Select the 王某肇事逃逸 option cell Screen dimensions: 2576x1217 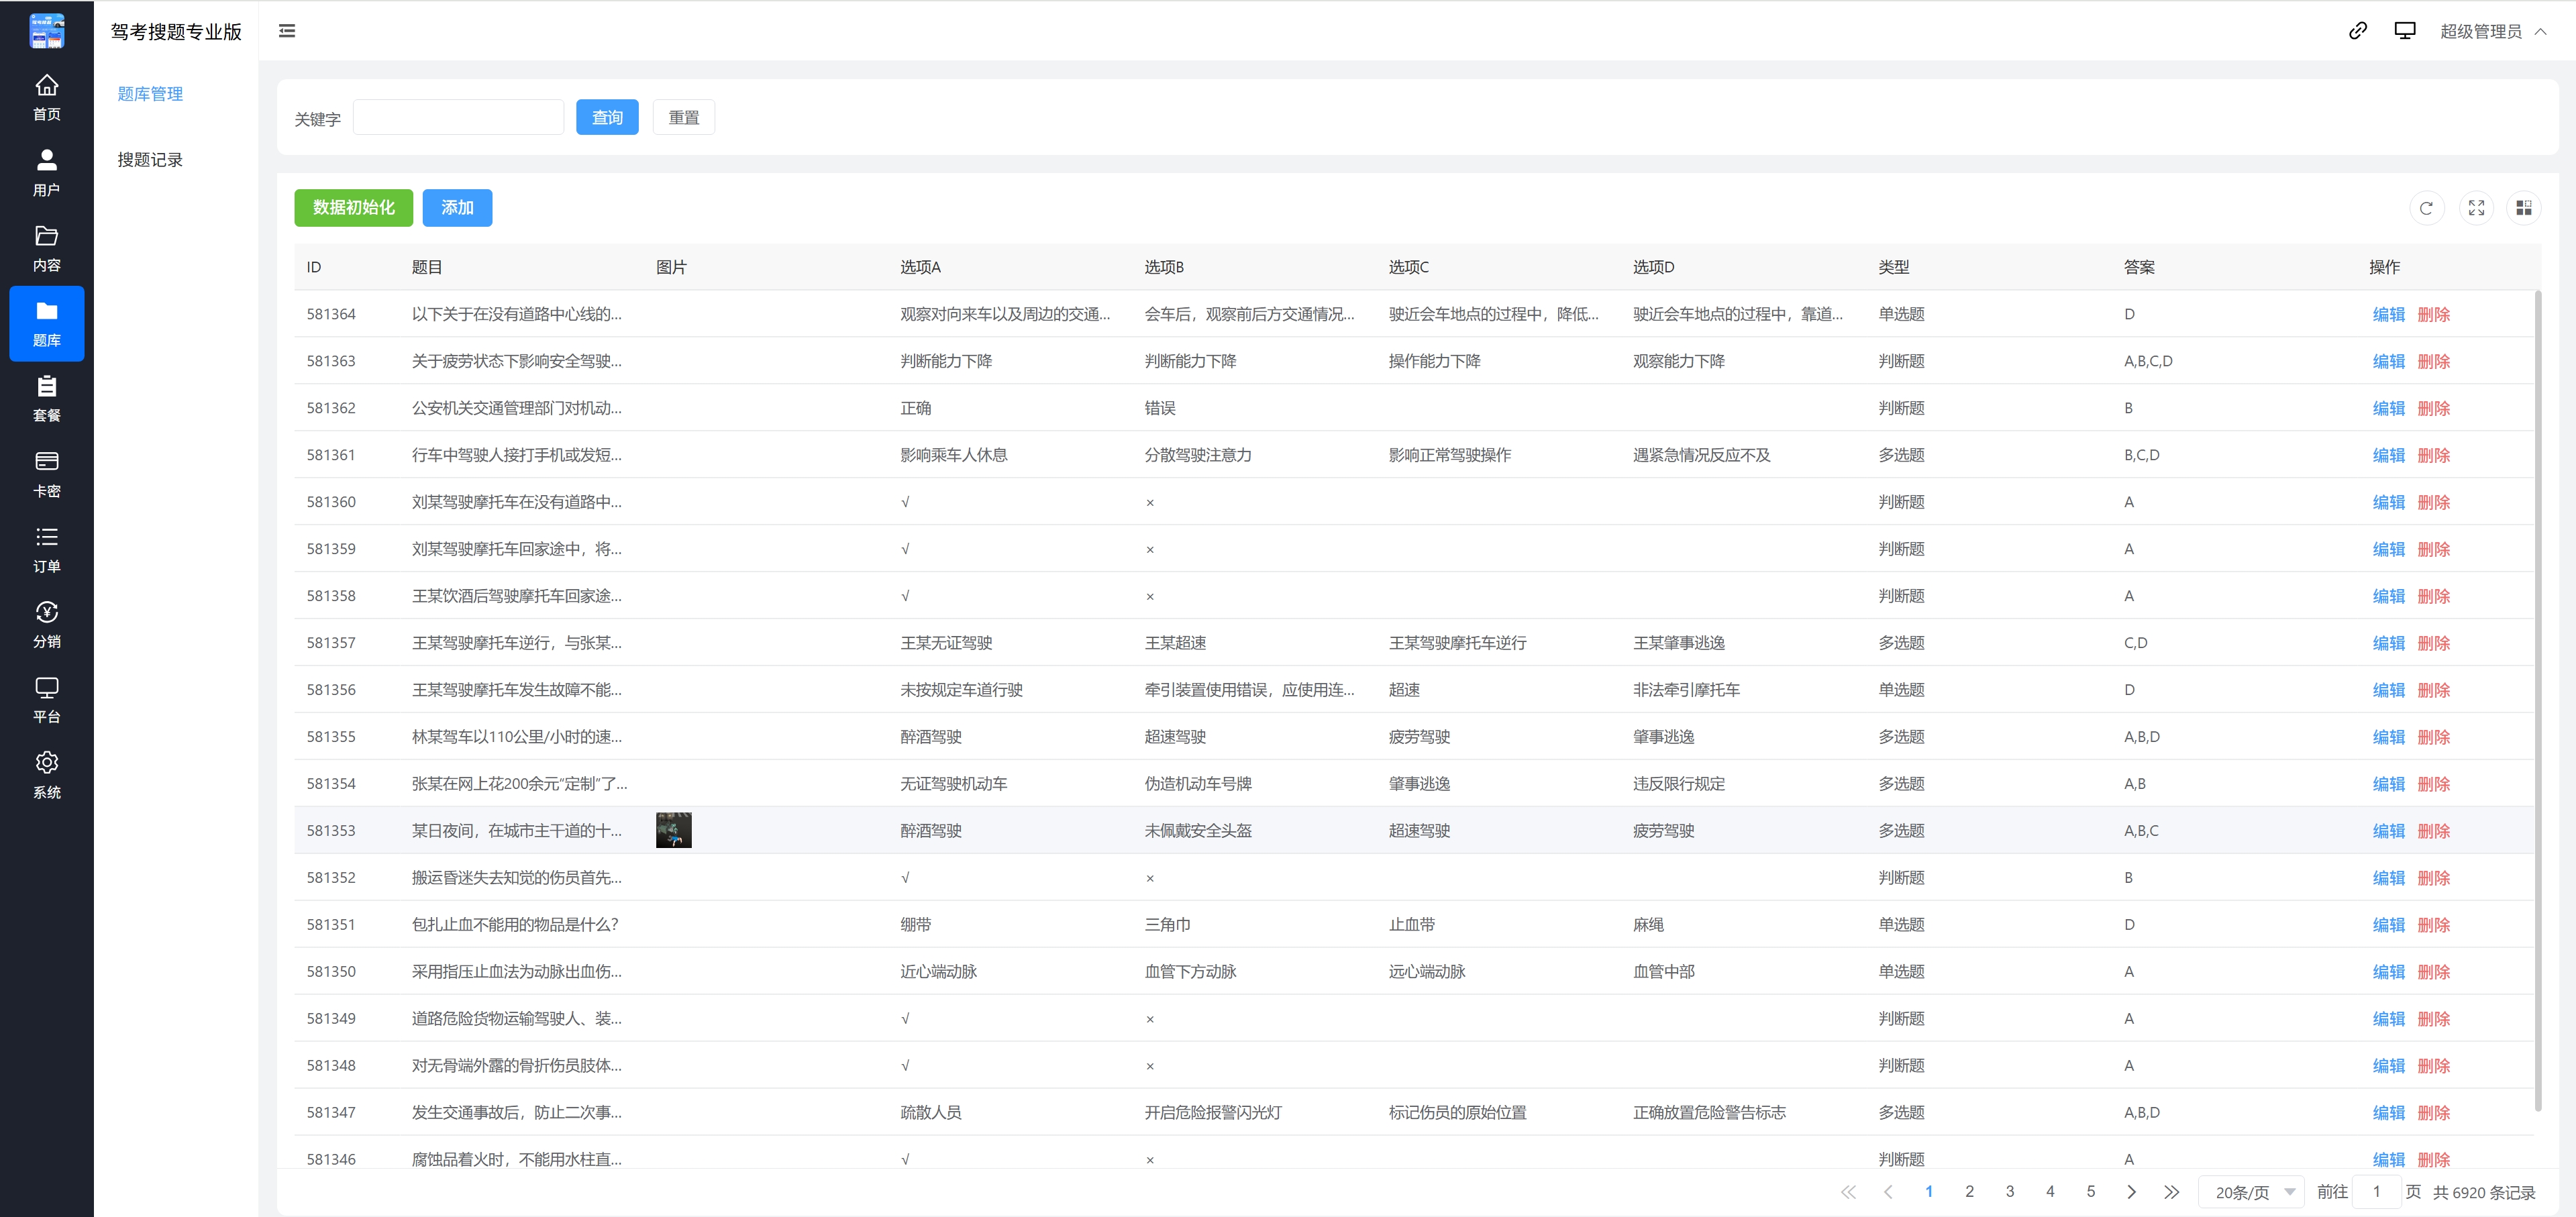[x=1678, y=643]
